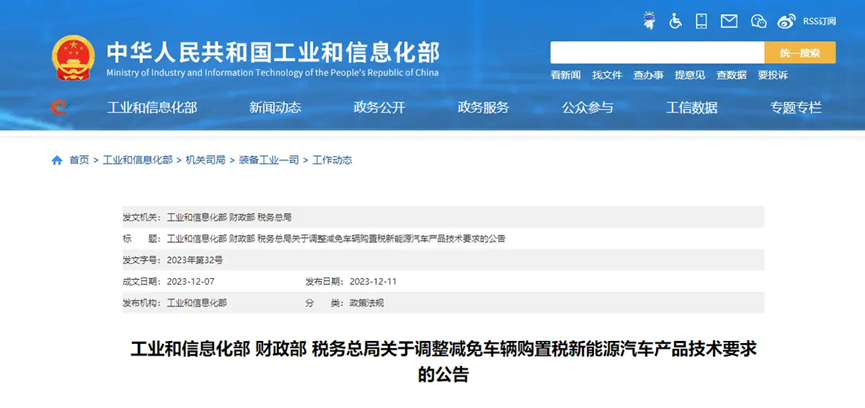Click the red swirl icon in navigation bar
Screen dimensions: 865x408
(59, 107)
